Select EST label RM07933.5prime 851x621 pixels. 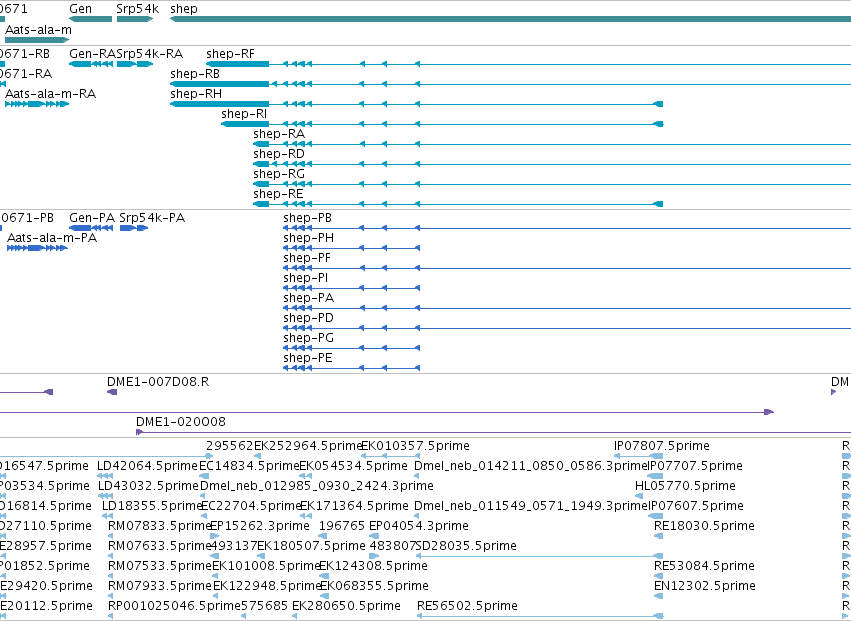point(160,586)
